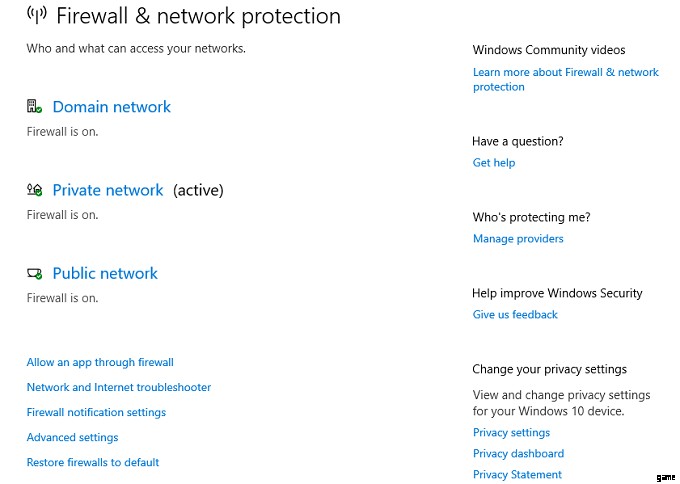Open the Public network settings

(x=105, y=273)
